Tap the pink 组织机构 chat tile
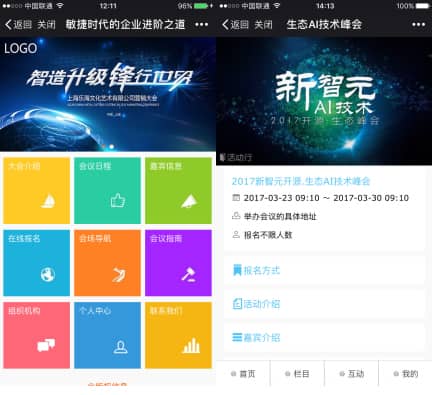 pos(37,335)
